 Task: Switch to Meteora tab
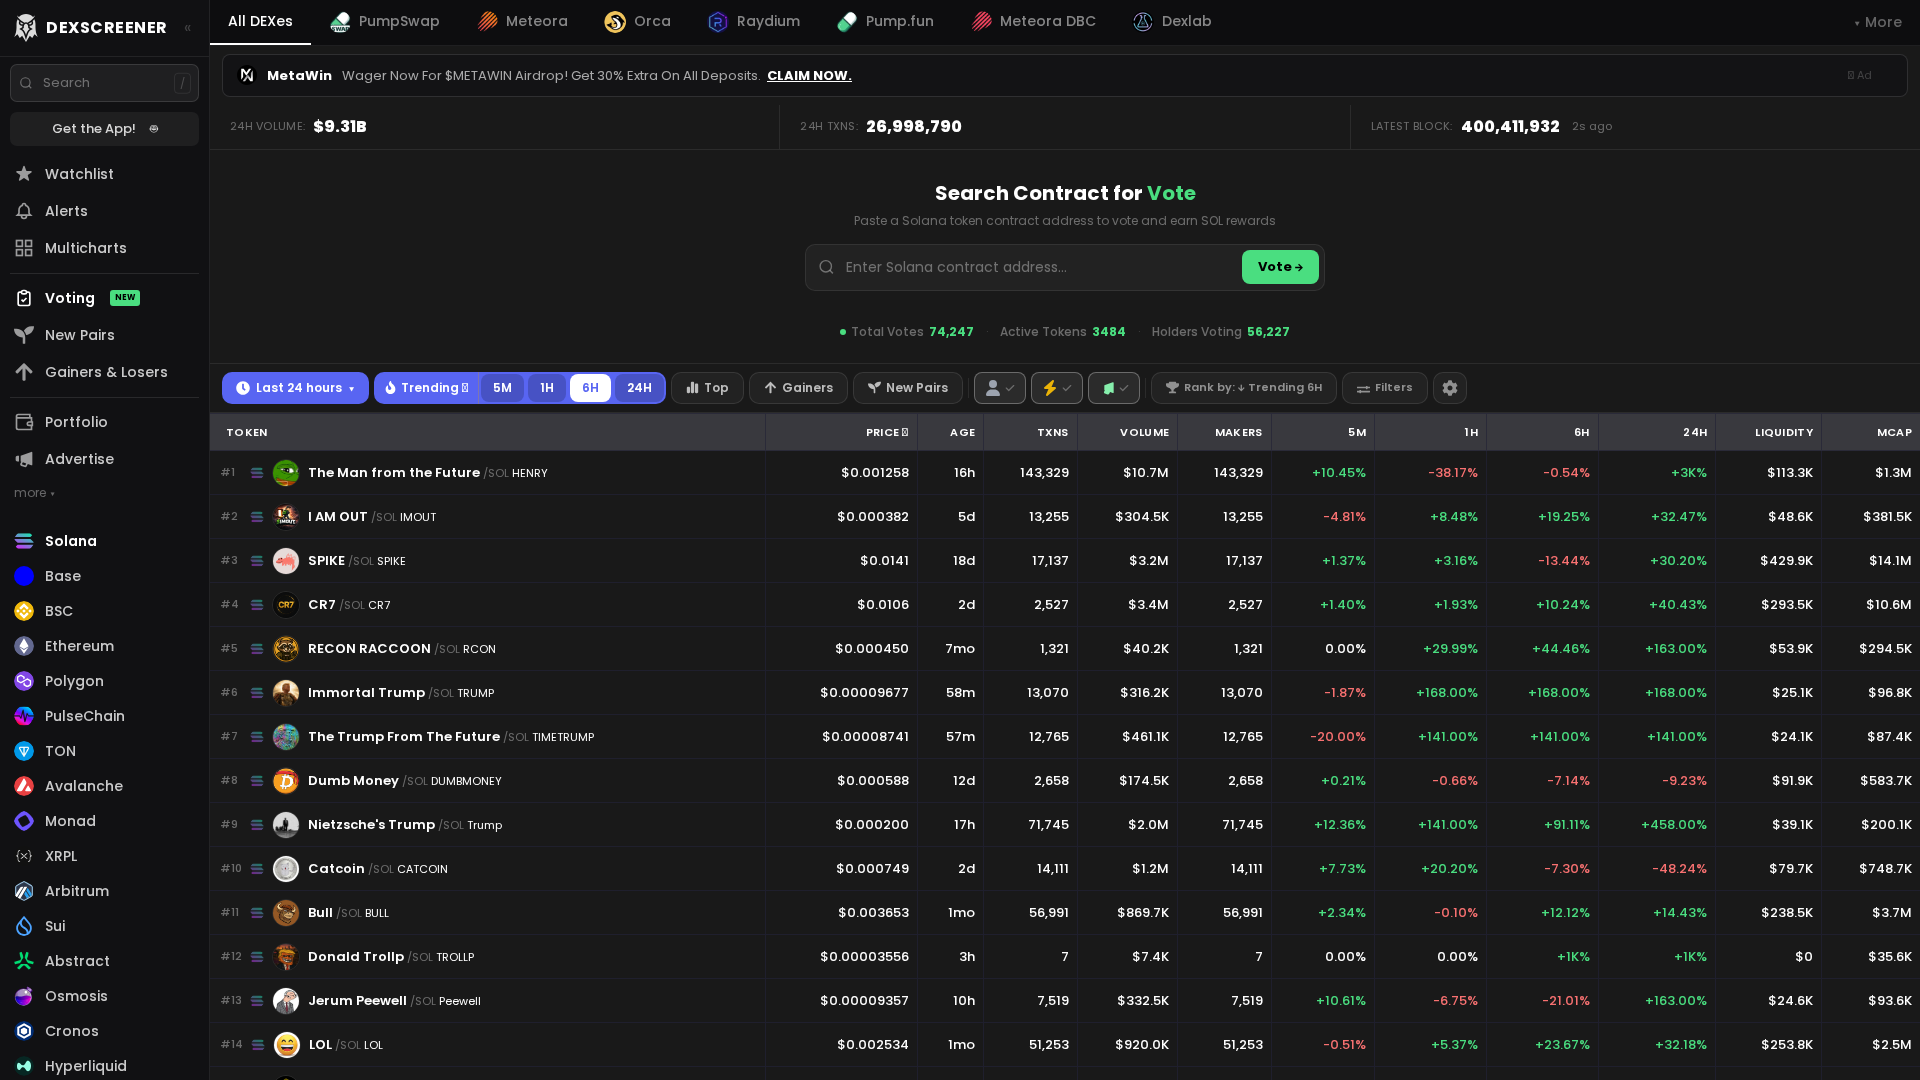(x=522, y=22)
